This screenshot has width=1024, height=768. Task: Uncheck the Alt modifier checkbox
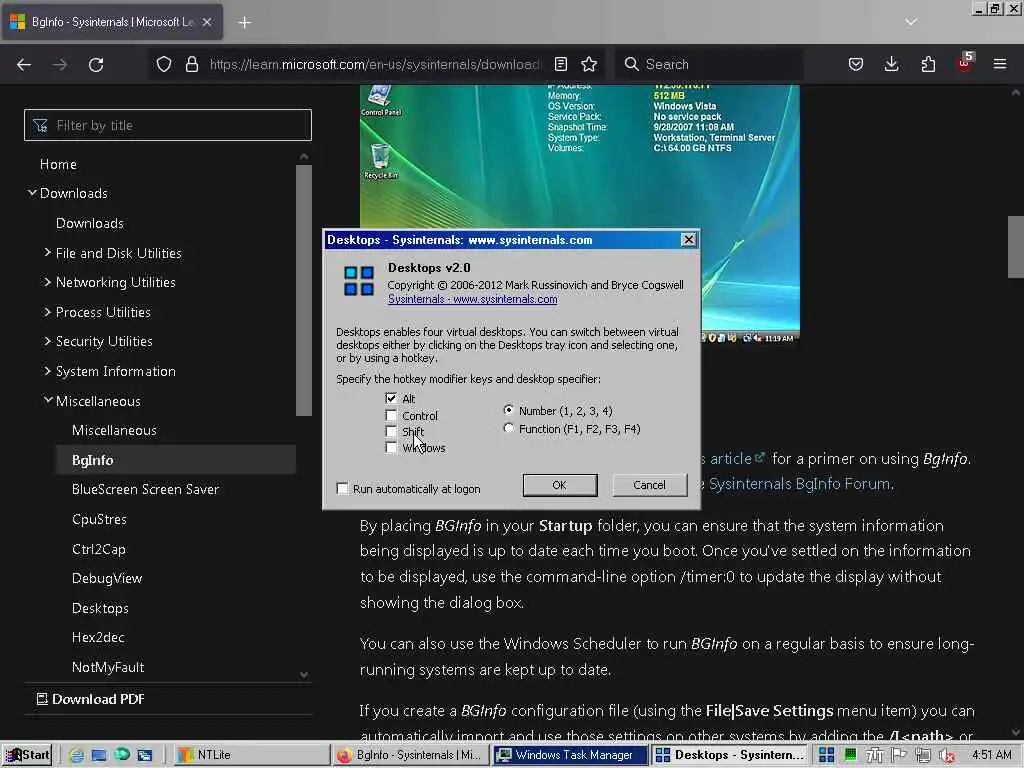[391, 398]
